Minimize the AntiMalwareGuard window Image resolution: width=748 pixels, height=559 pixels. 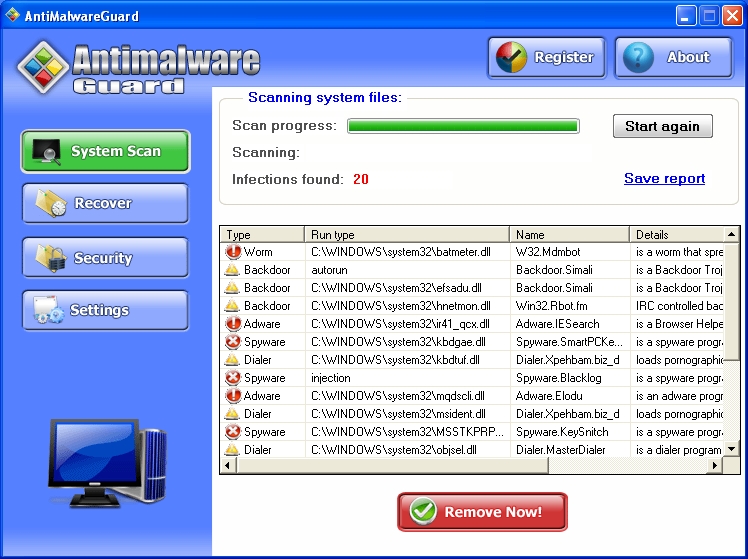click(x=686, y=16)
